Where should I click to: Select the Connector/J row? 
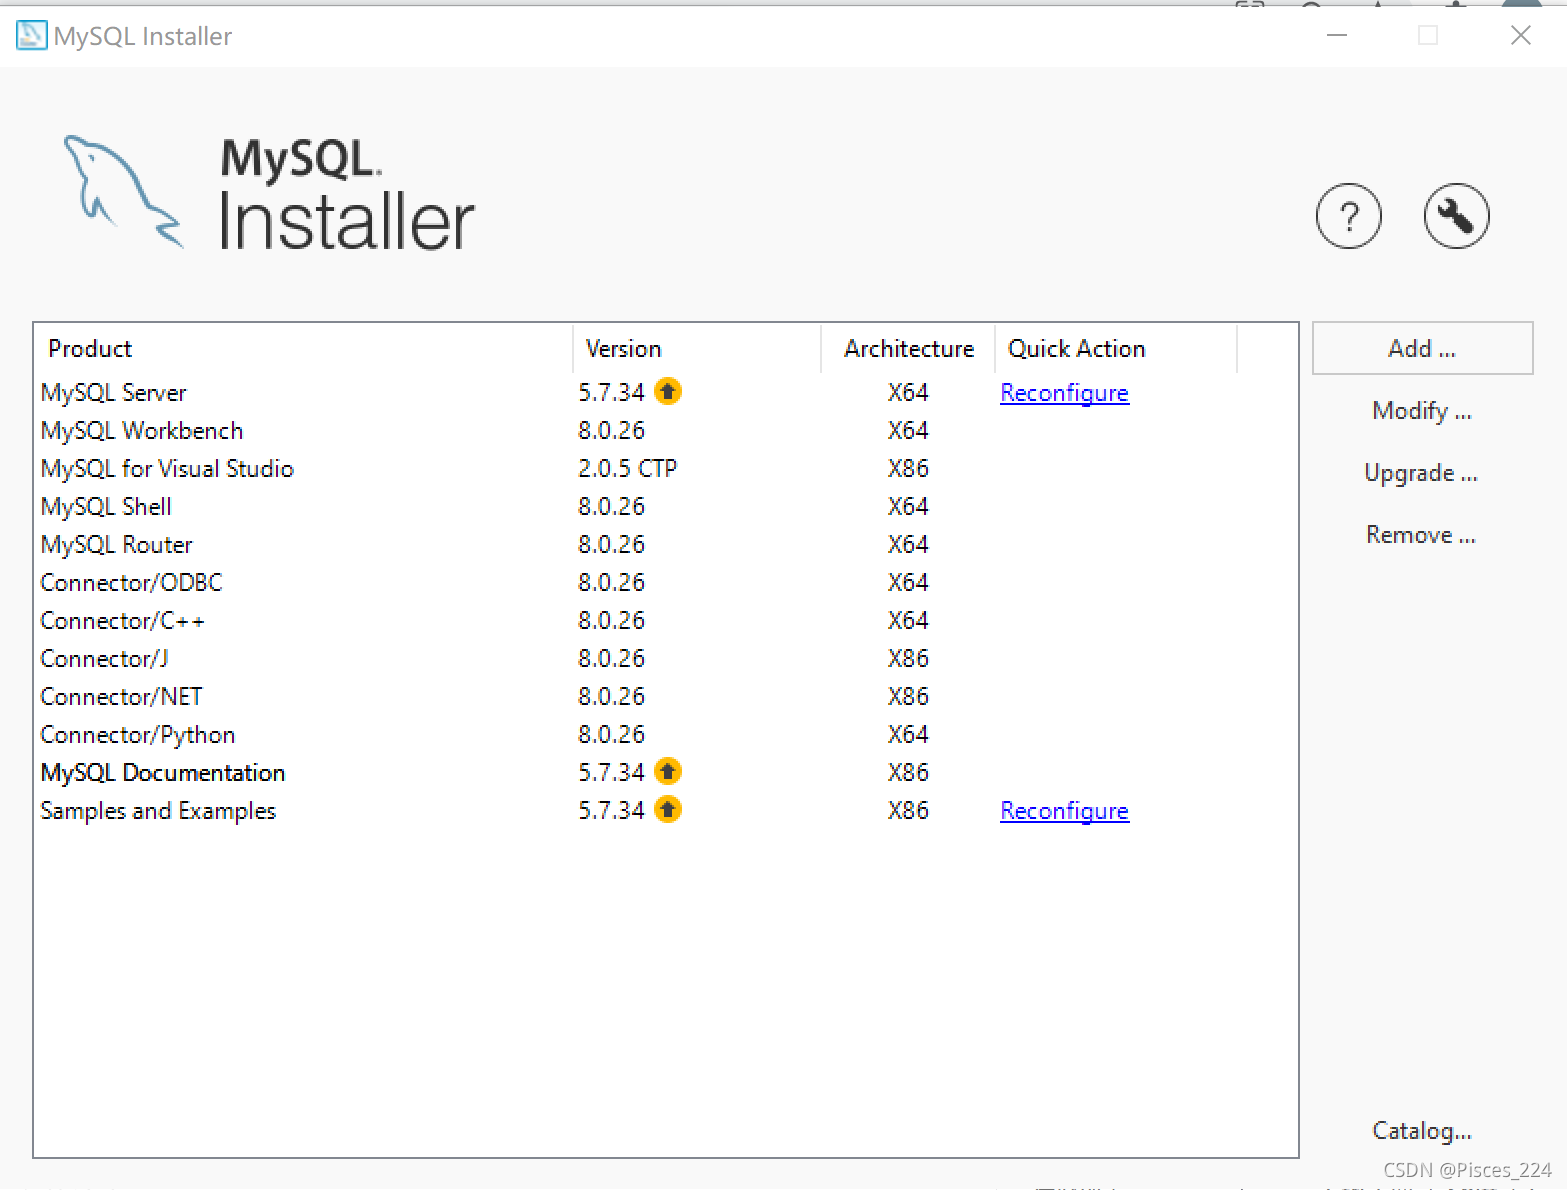665,659
